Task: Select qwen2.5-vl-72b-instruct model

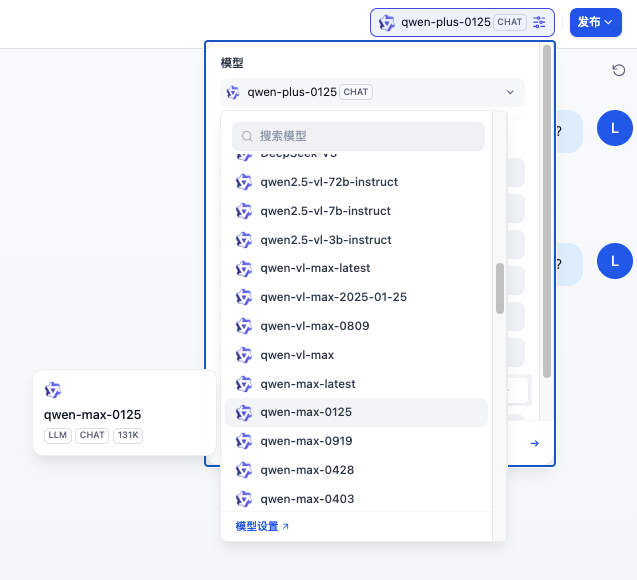Action: (x=356, y=182)
